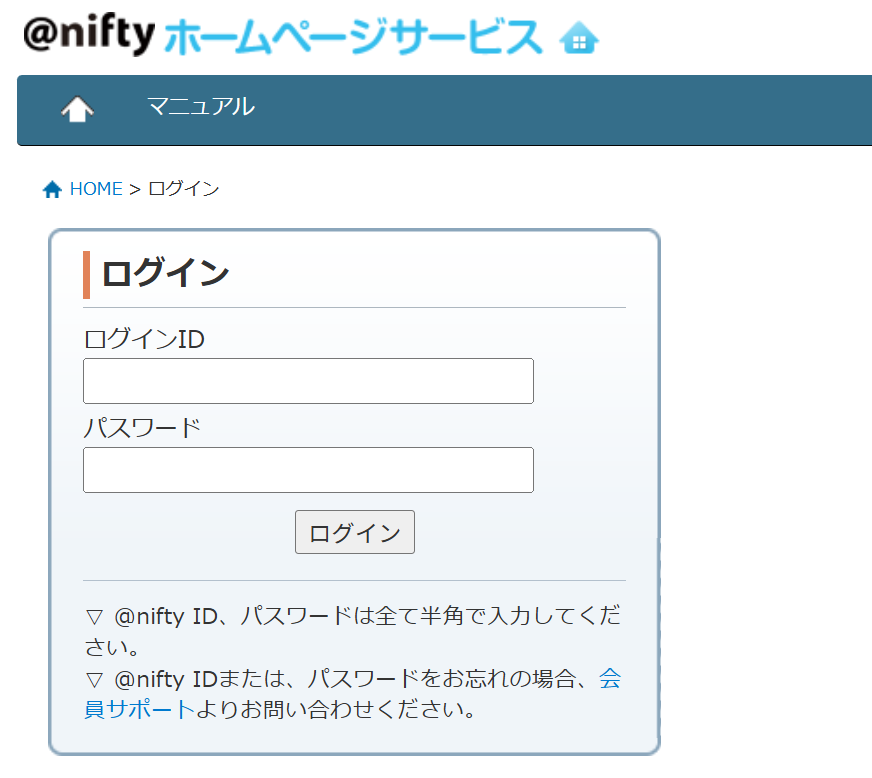
Task: Click the orange accent bar beside the ログイン heading
Action: click(x=86, y=270)
